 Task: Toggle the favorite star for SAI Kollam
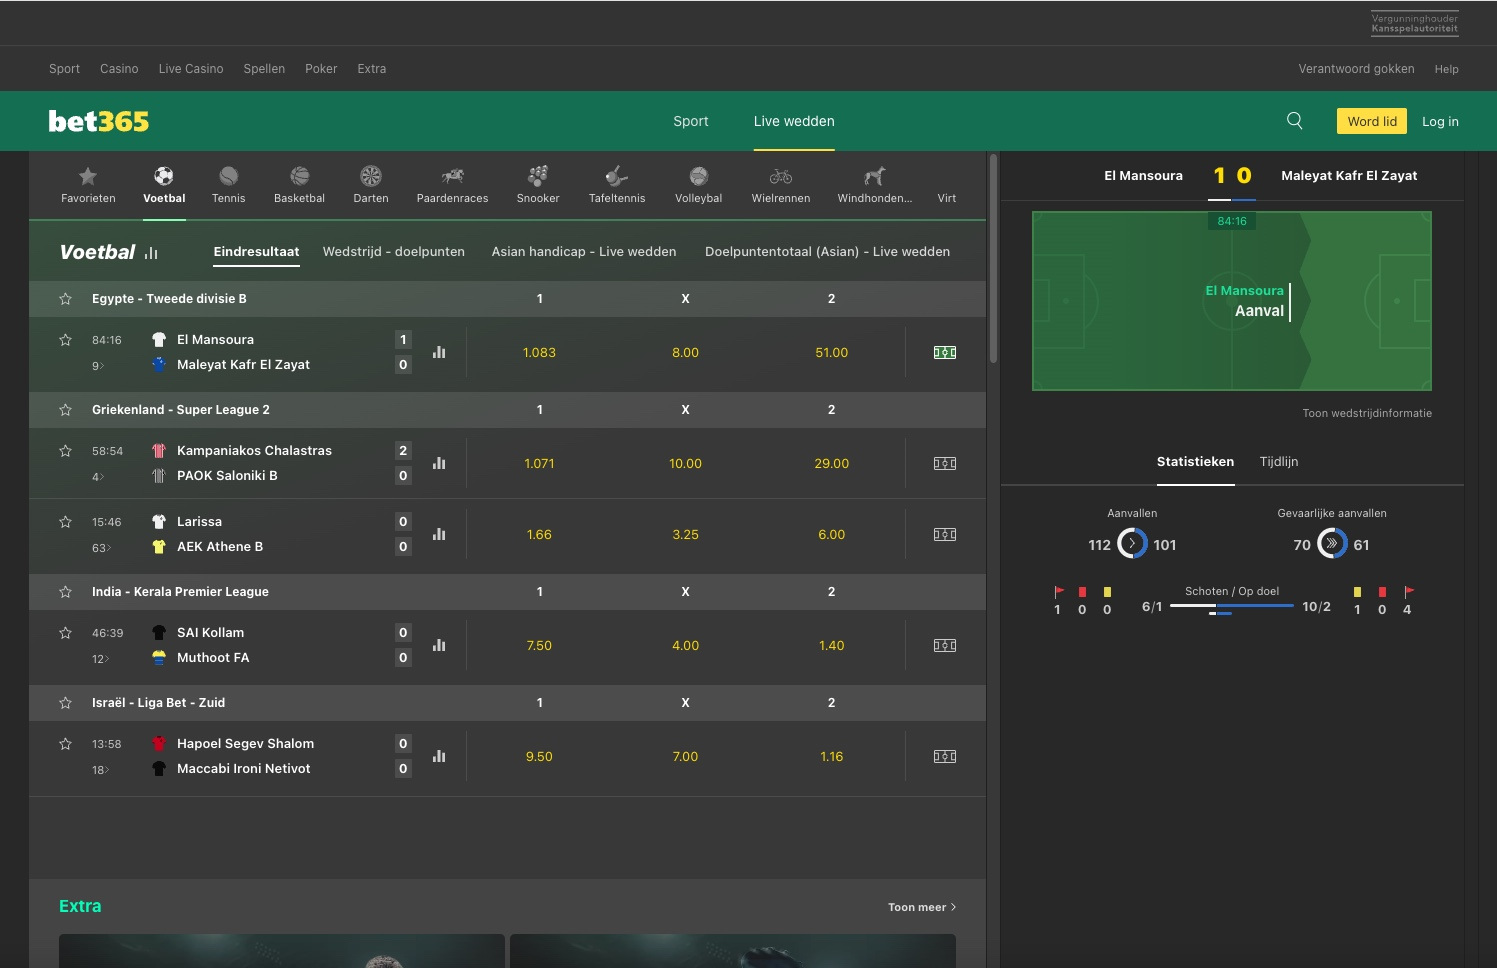coord(65,633)
